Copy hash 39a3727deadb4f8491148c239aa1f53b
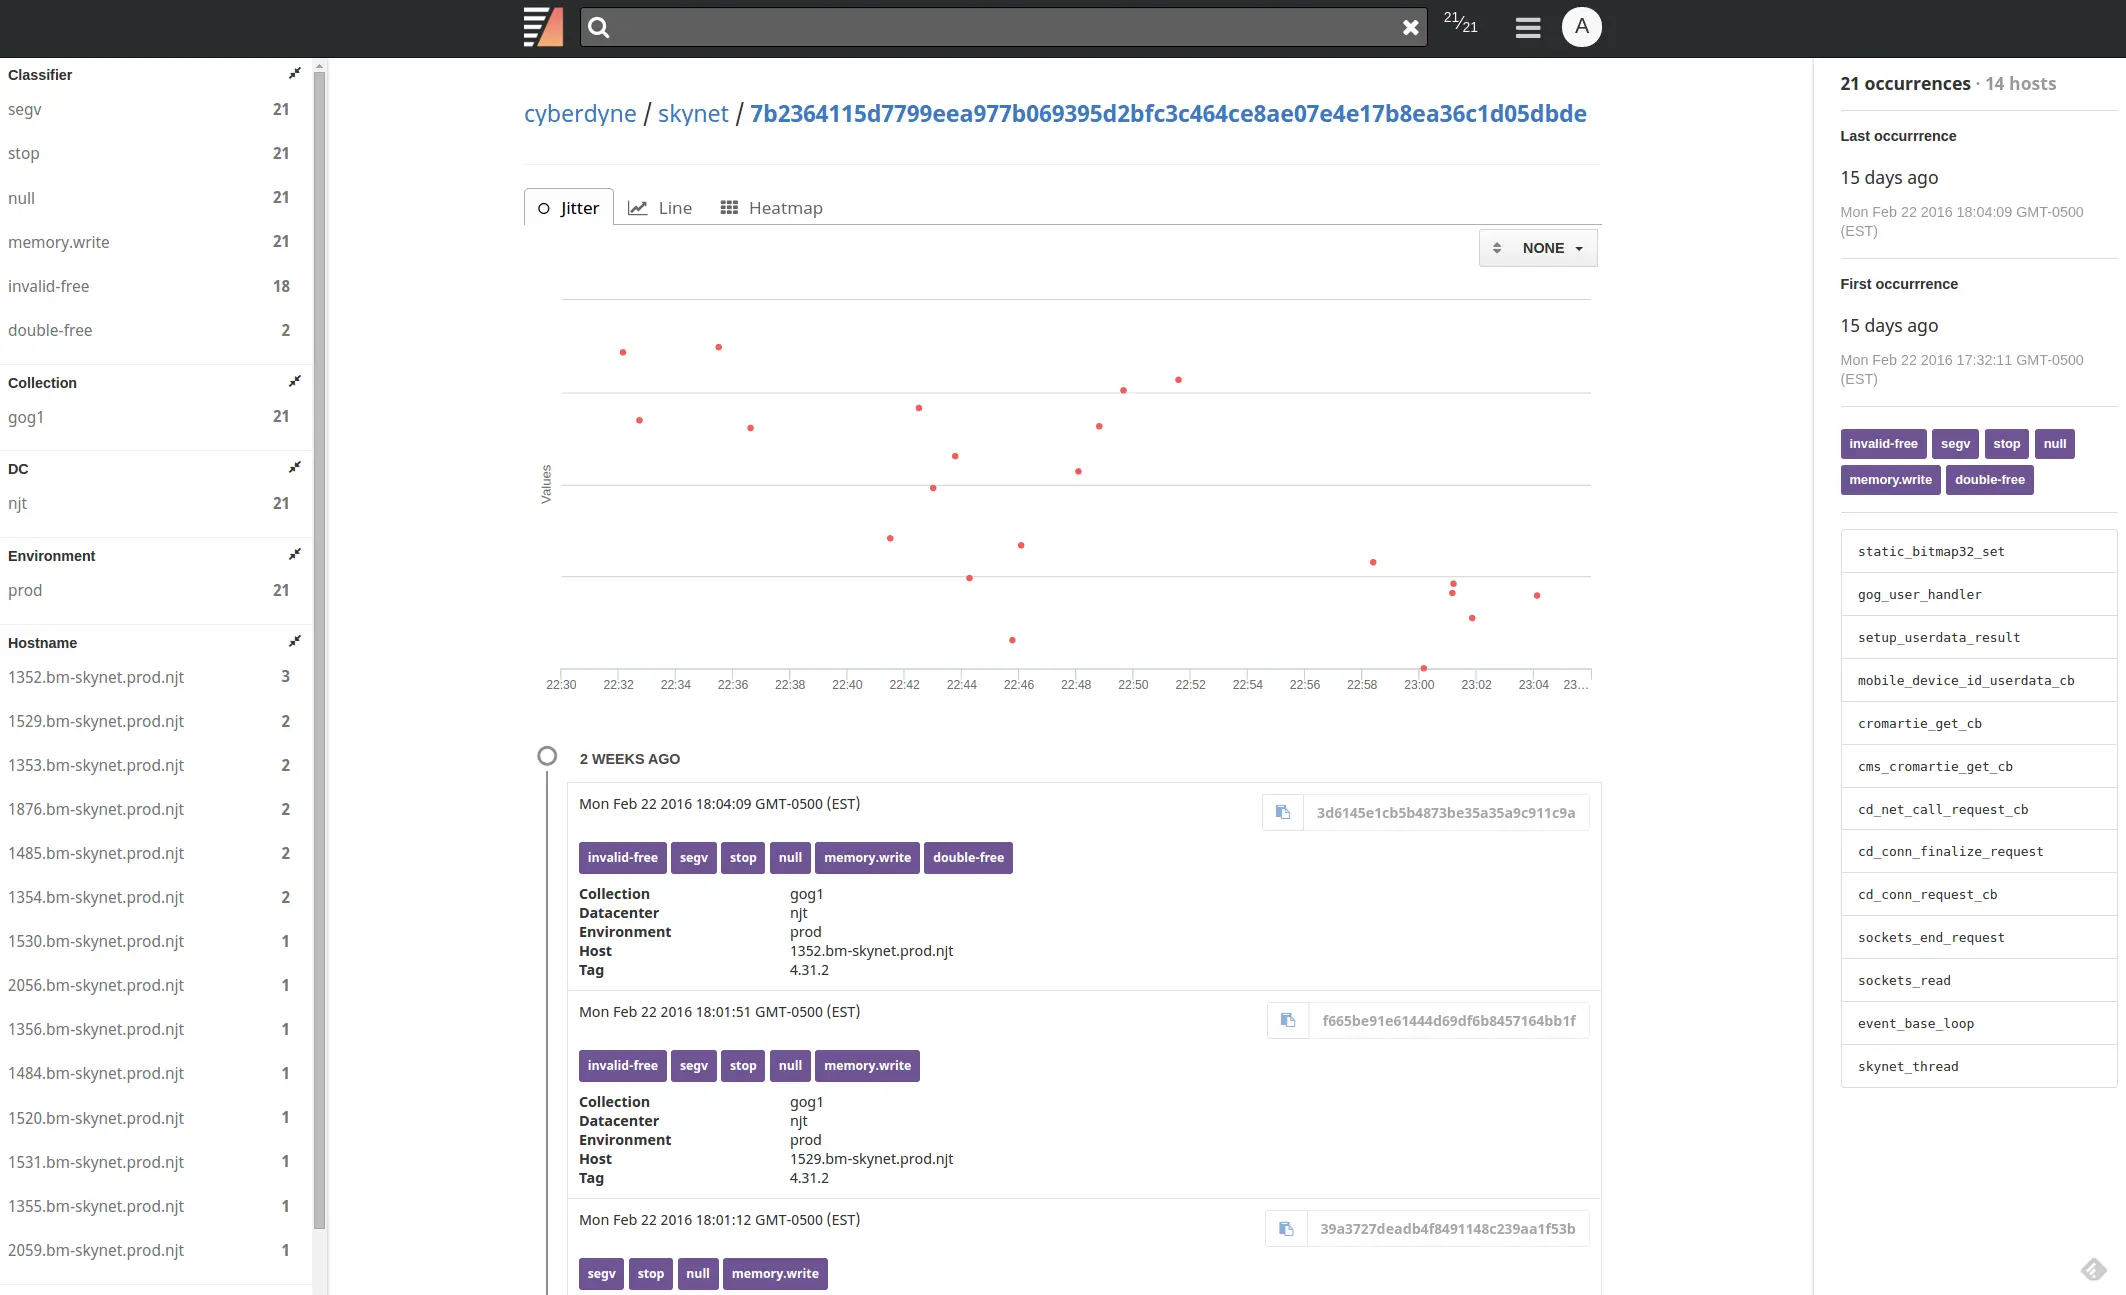This screenshot has width=2126, height=1295. (x=1285, y=1228)
